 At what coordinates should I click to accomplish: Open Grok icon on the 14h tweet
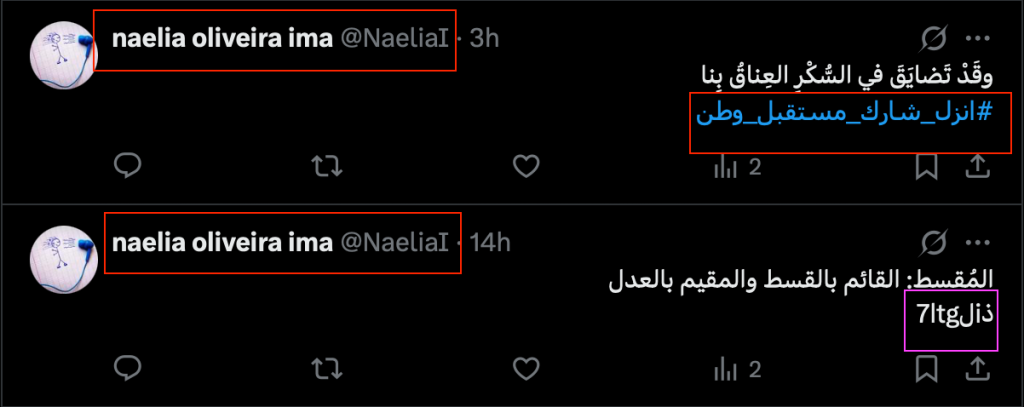pos(934,242)
